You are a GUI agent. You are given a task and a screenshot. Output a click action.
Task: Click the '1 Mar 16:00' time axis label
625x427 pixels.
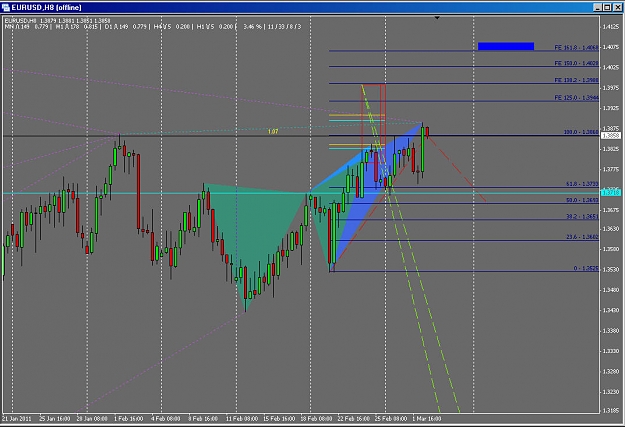(x=426, y=418)
